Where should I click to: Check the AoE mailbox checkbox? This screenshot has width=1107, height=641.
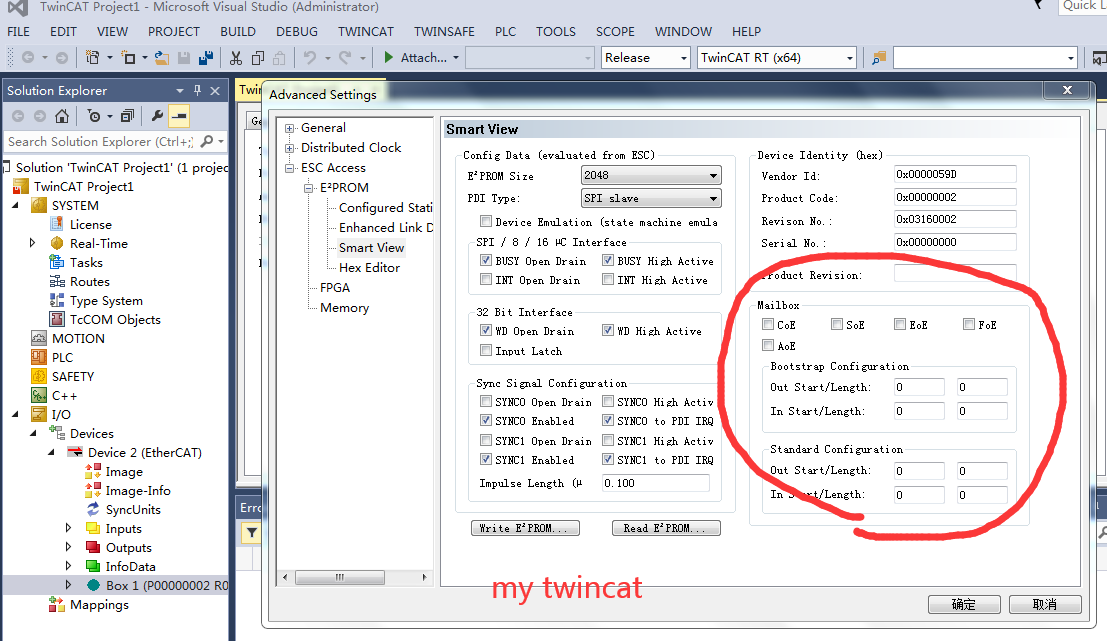point(768,345)
